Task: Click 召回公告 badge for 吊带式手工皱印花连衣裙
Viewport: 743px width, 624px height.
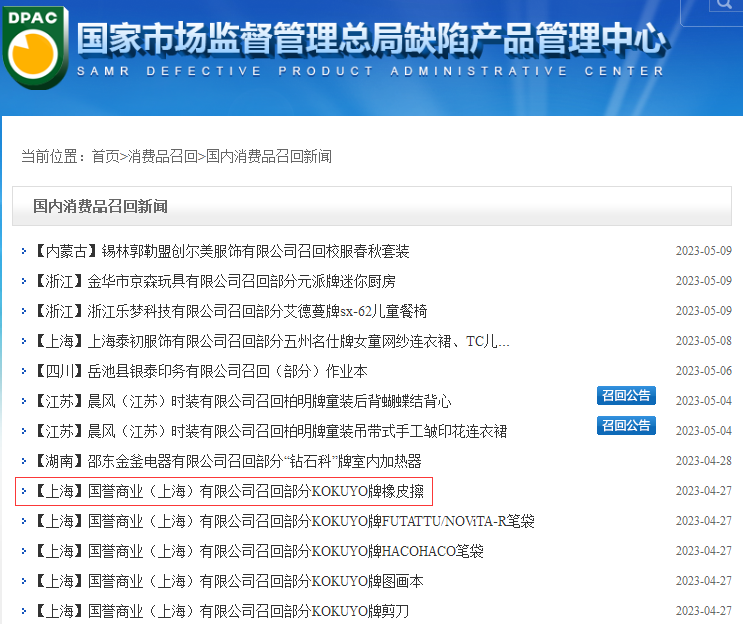Action: click(626, 425)
